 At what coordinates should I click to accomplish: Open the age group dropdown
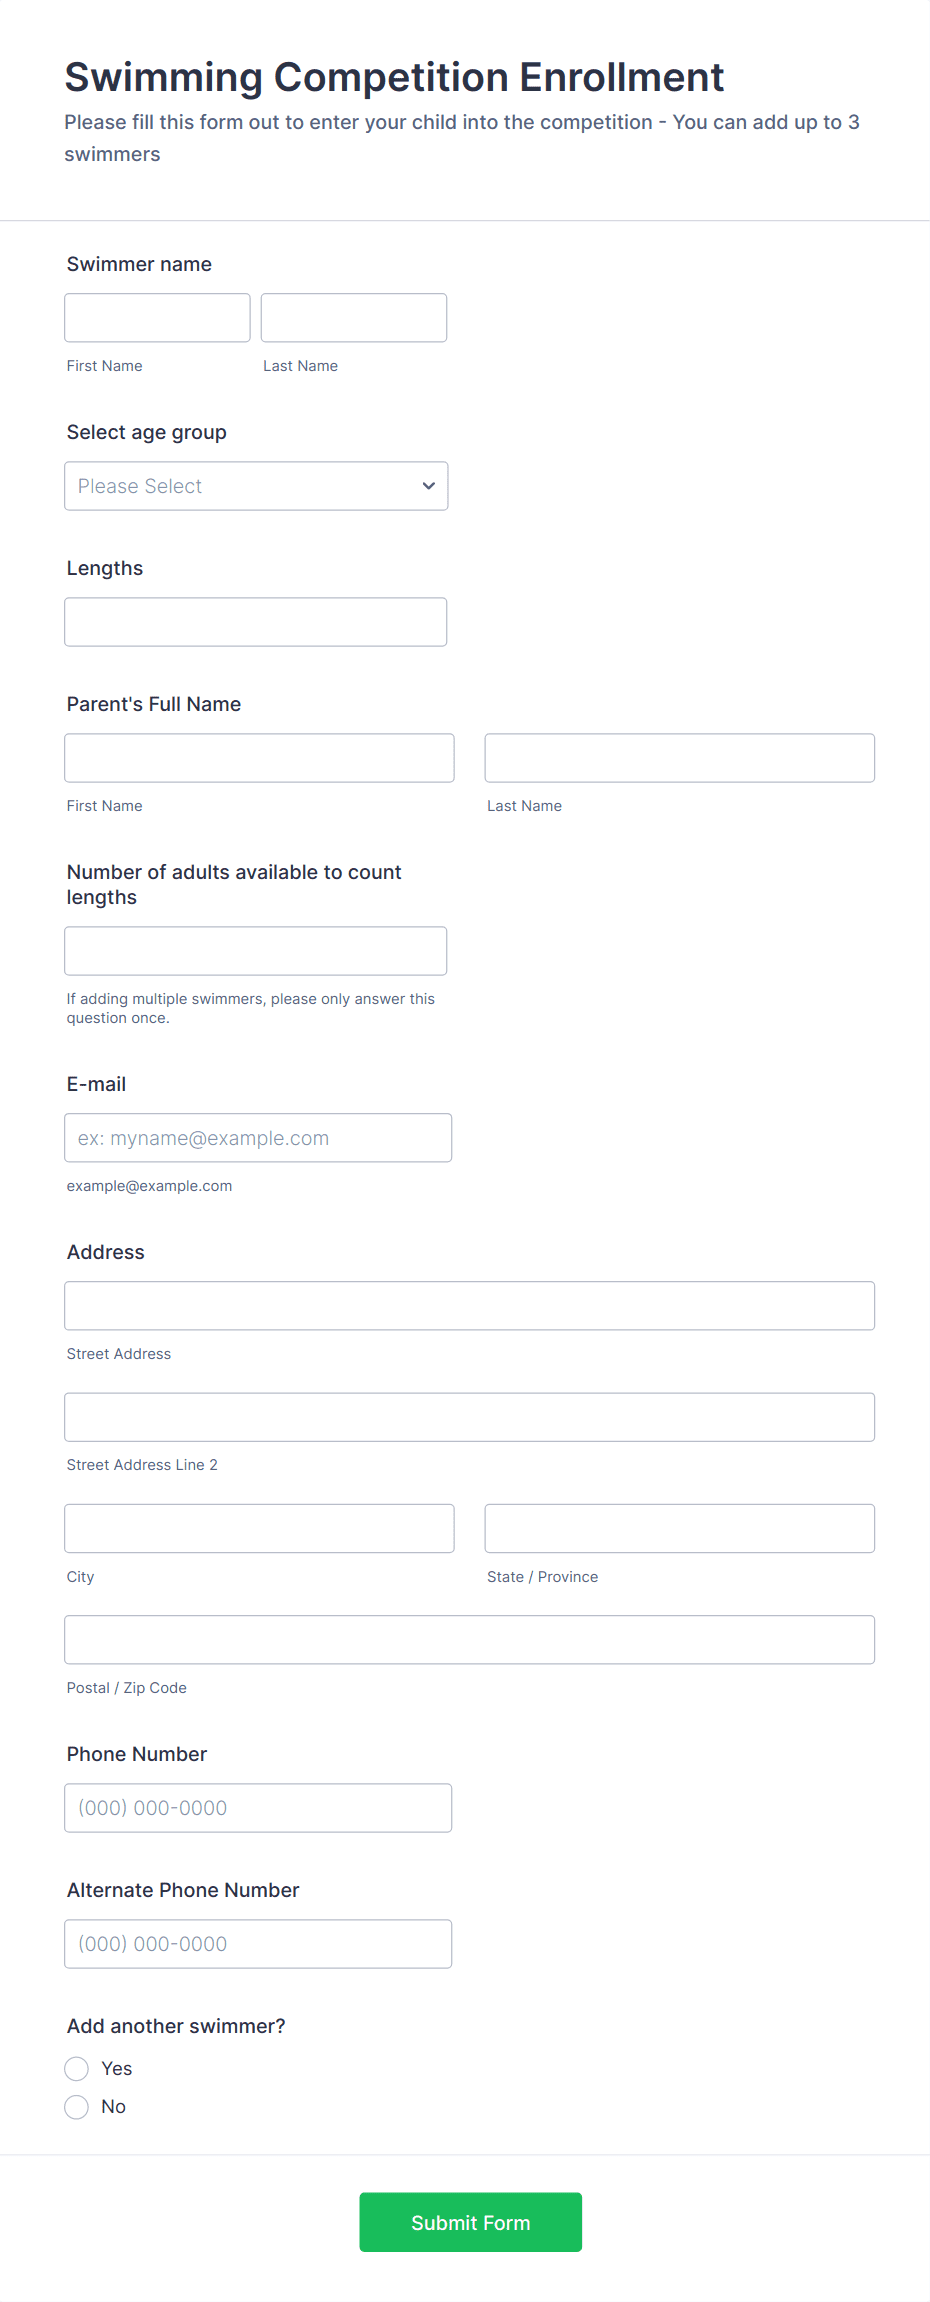(255, 485)
